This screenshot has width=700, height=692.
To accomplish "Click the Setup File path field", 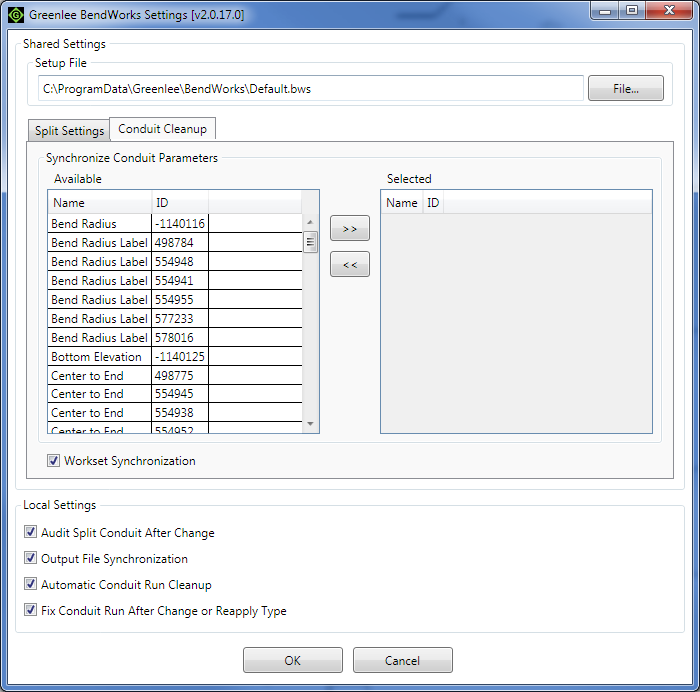I will tap(311, 88).
